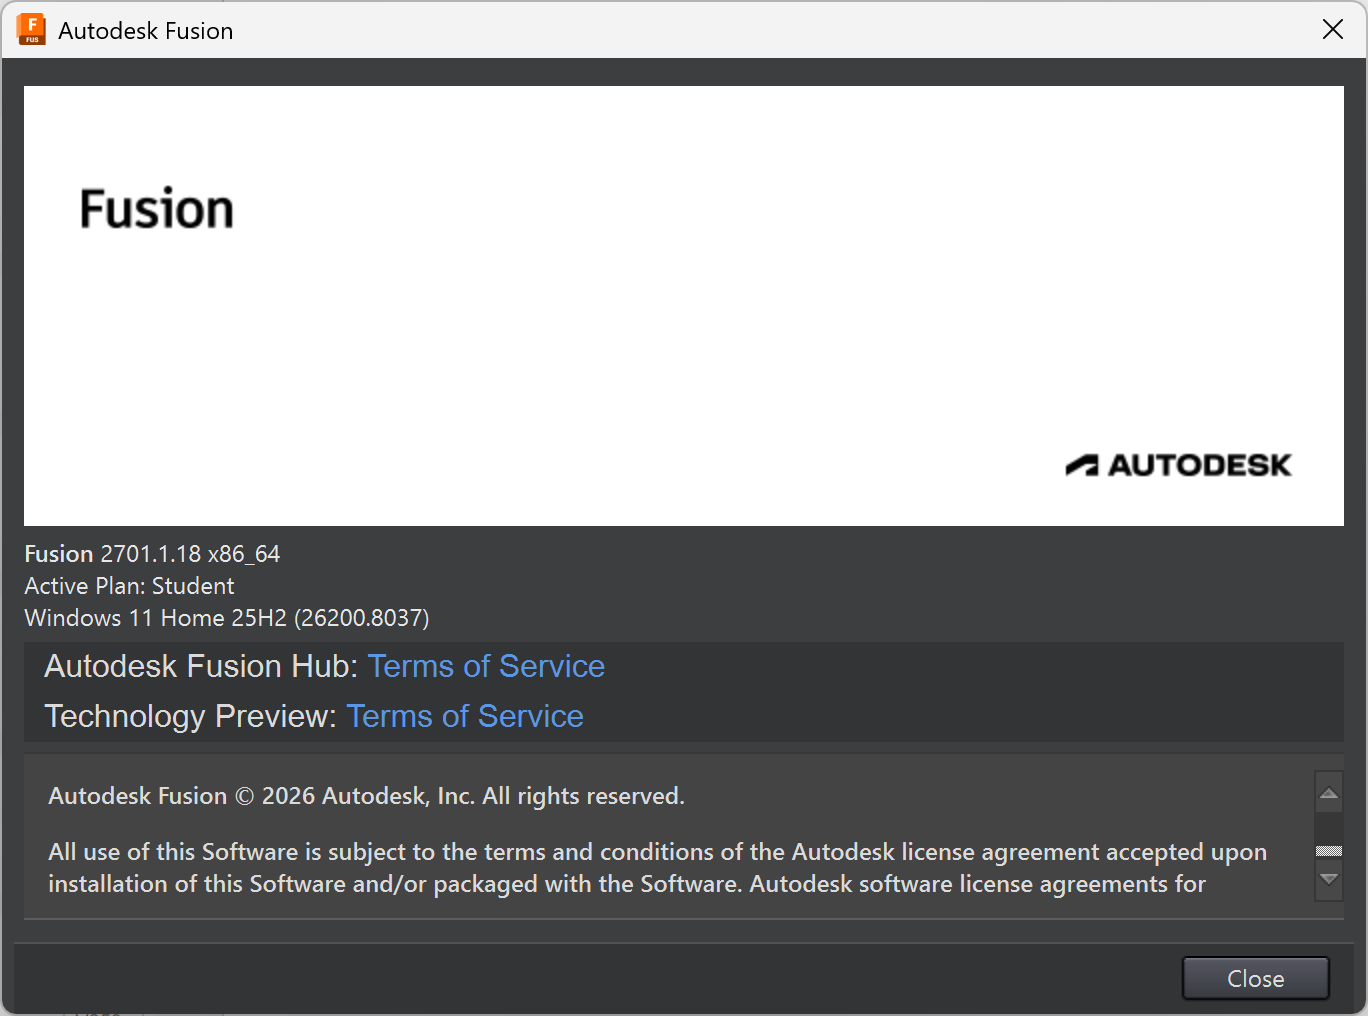This screenshot has width=1368, height=1016.
Task: Open the Autodesk Fusion Hub Terms of Service
Action: pyautogui.click(x=486, y=666)
